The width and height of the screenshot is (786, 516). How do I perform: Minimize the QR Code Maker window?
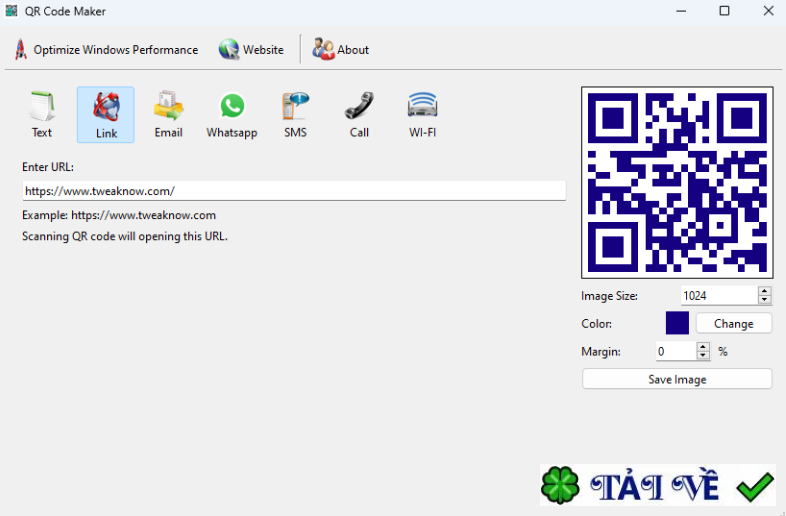(681, 11)
